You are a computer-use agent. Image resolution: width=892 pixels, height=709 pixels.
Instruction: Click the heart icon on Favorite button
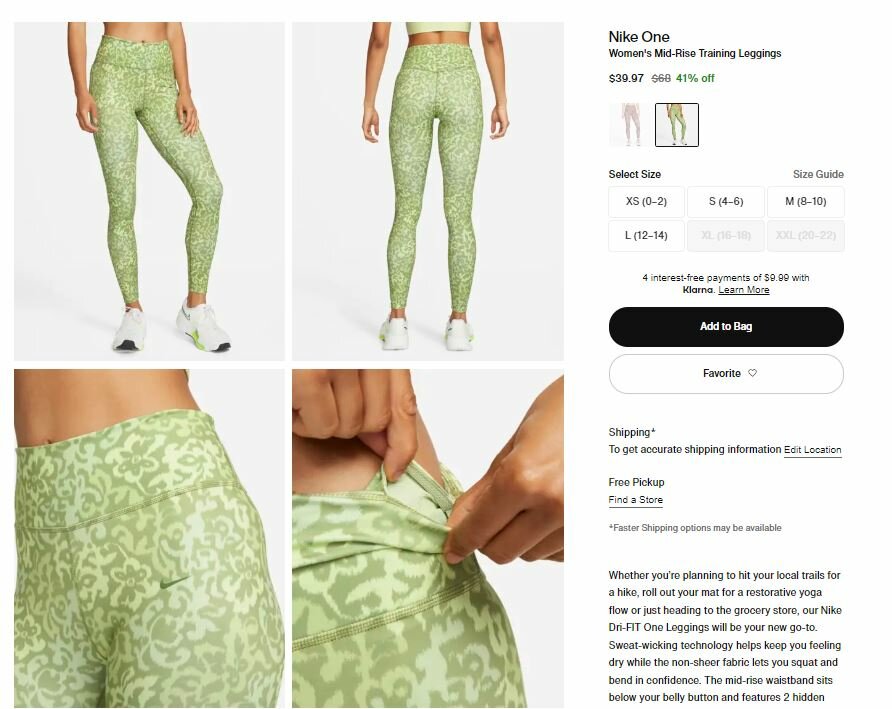pos(752,373)
